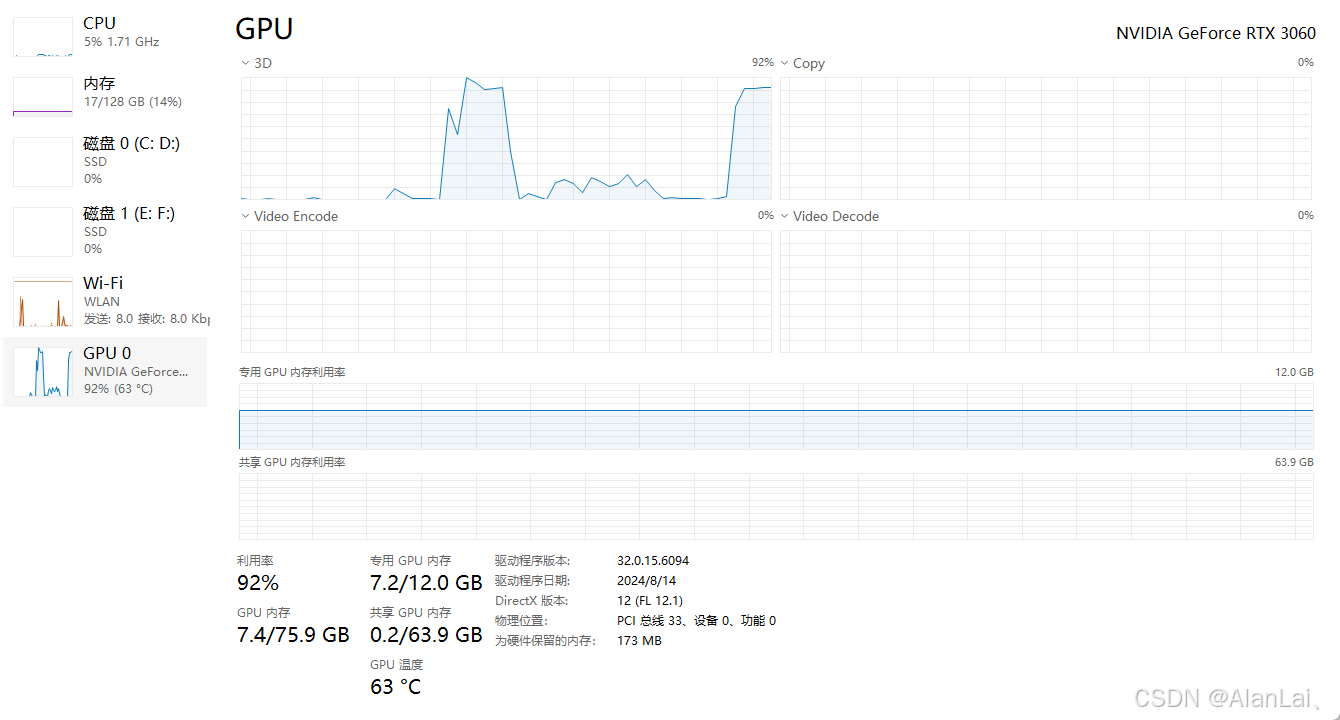Click the 为硬件保留的内存 label

point(545,641)
